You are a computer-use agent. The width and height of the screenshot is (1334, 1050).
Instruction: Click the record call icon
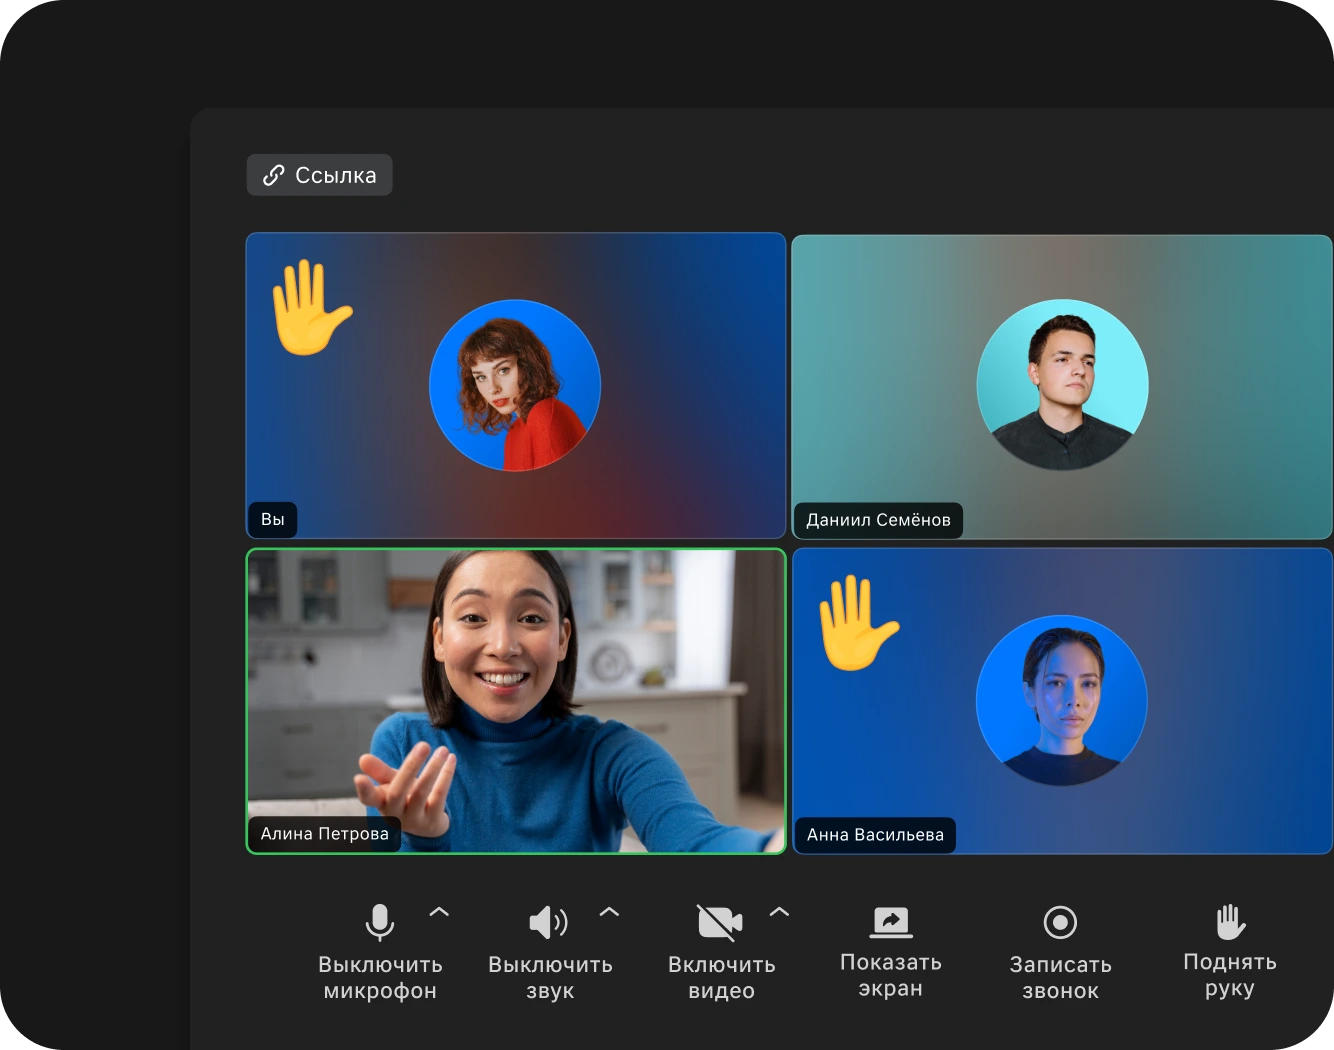click(1060, 922)
